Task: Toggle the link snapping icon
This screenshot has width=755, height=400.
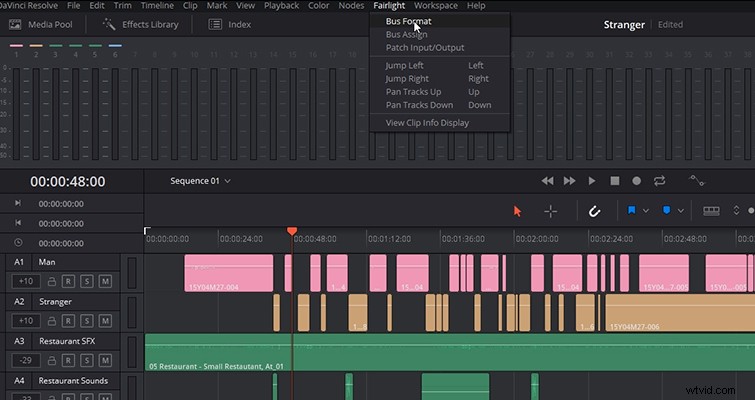Action: (x=595, y=211)
